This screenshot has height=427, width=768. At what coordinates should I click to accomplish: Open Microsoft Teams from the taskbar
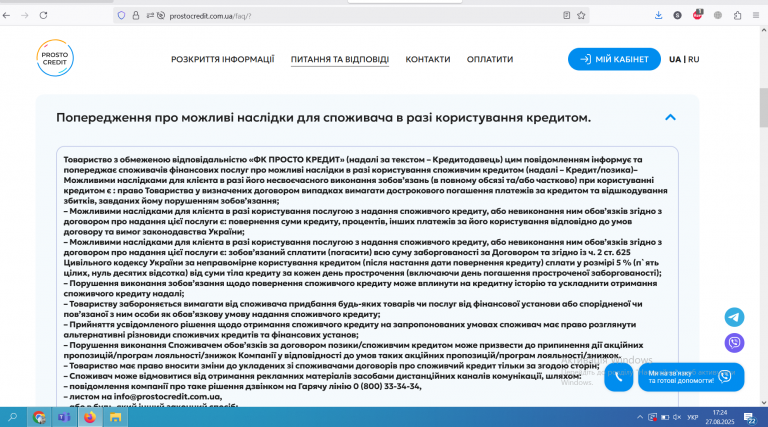point(64,417)
